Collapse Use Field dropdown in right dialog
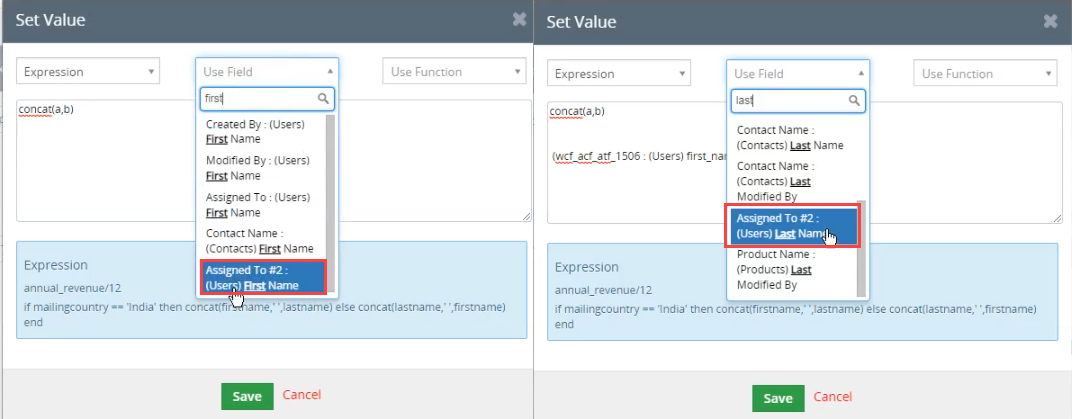The width and height of the screenshot is (1072, 419). tap(798, 74)
